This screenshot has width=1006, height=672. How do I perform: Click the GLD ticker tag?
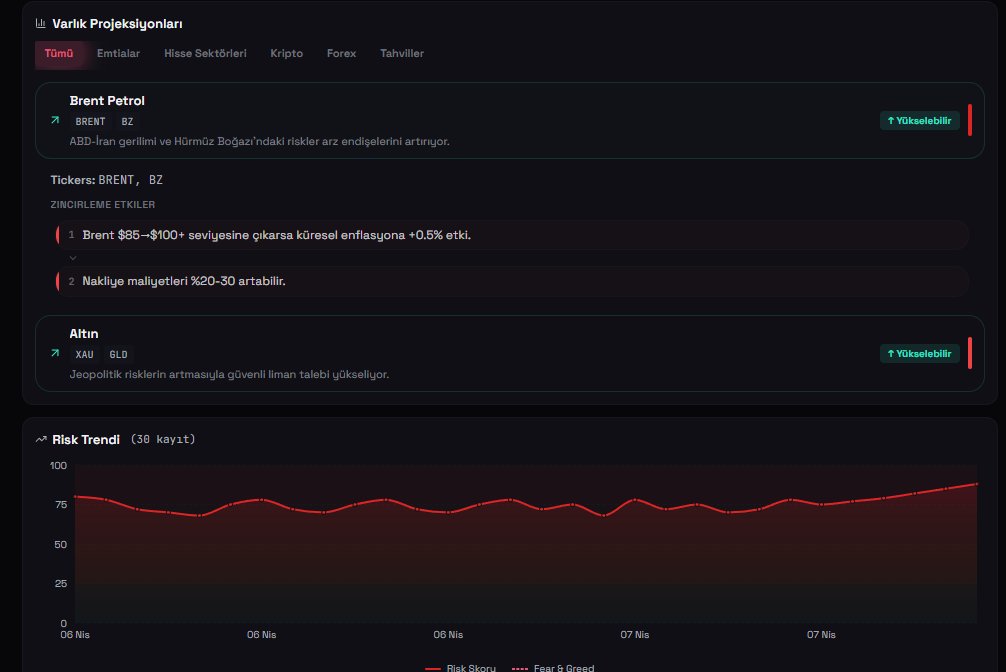point(118,354)
